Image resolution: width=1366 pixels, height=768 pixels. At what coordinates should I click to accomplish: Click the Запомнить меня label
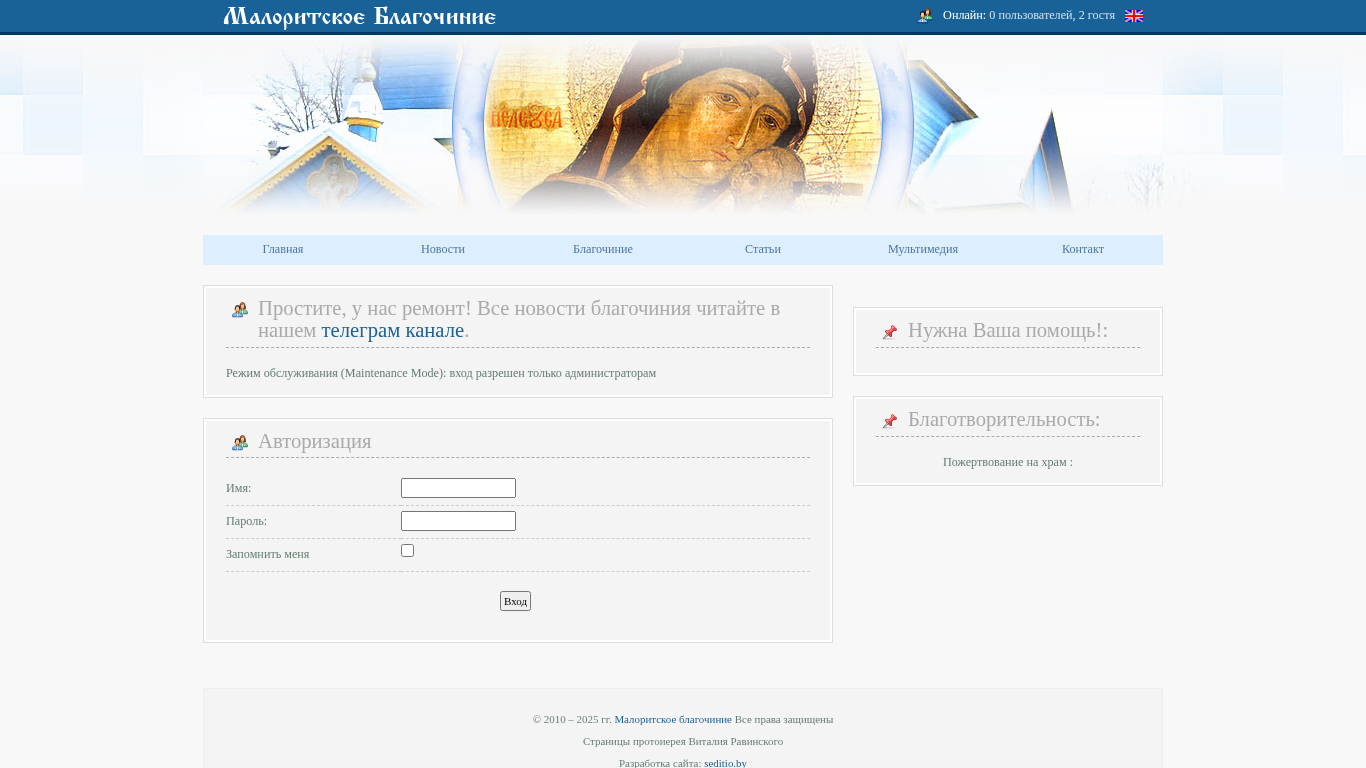(267, 554)
